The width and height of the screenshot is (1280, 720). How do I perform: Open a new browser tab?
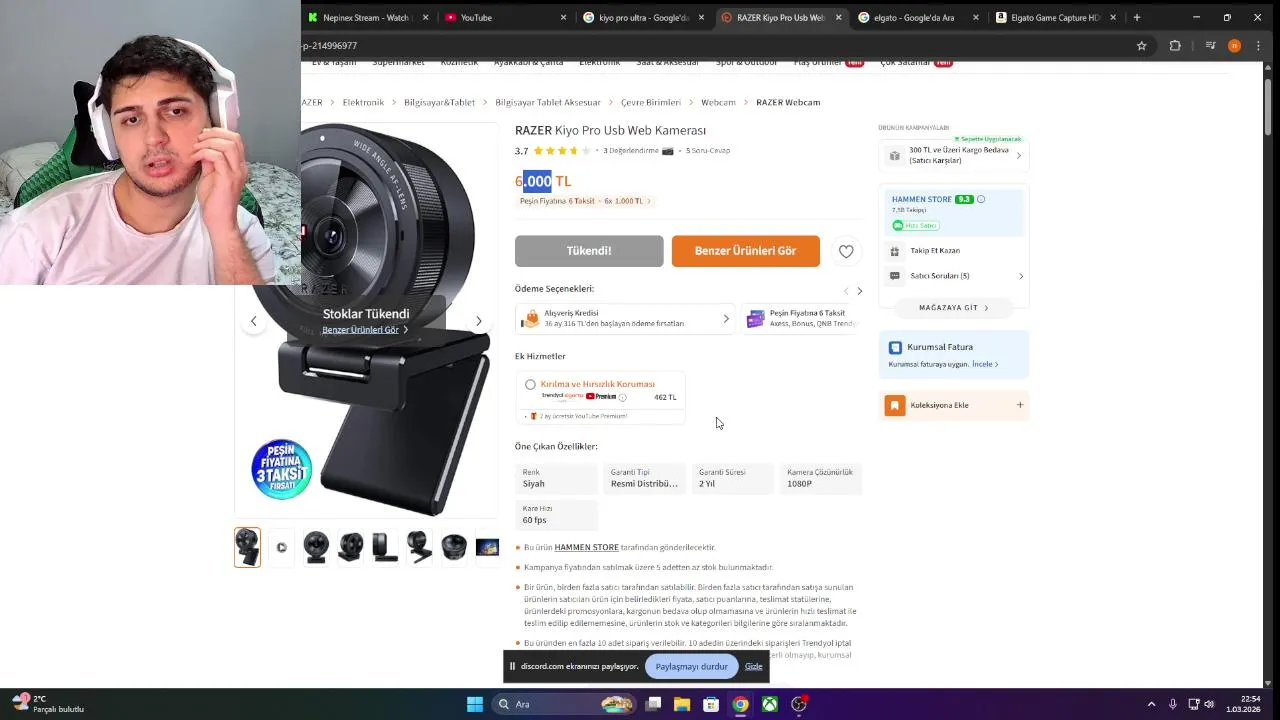pyautogui.click(x=1136, y=17)
